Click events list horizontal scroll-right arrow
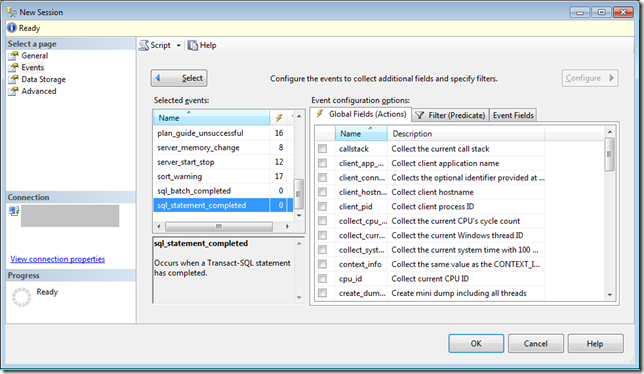The width and height of the screenshot is (644, 374). tap(287, 226)
